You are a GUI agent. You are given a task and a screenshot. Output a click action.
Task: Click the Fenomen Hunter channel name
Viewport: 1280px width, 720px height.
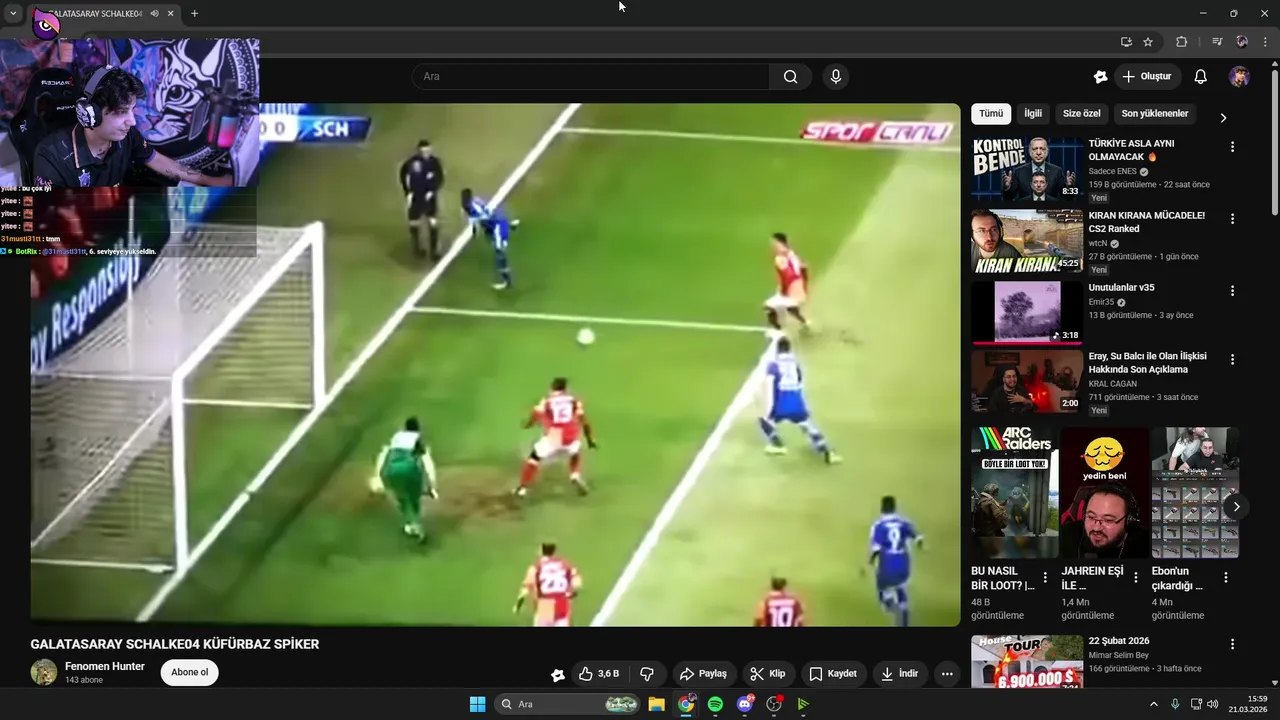105,666
